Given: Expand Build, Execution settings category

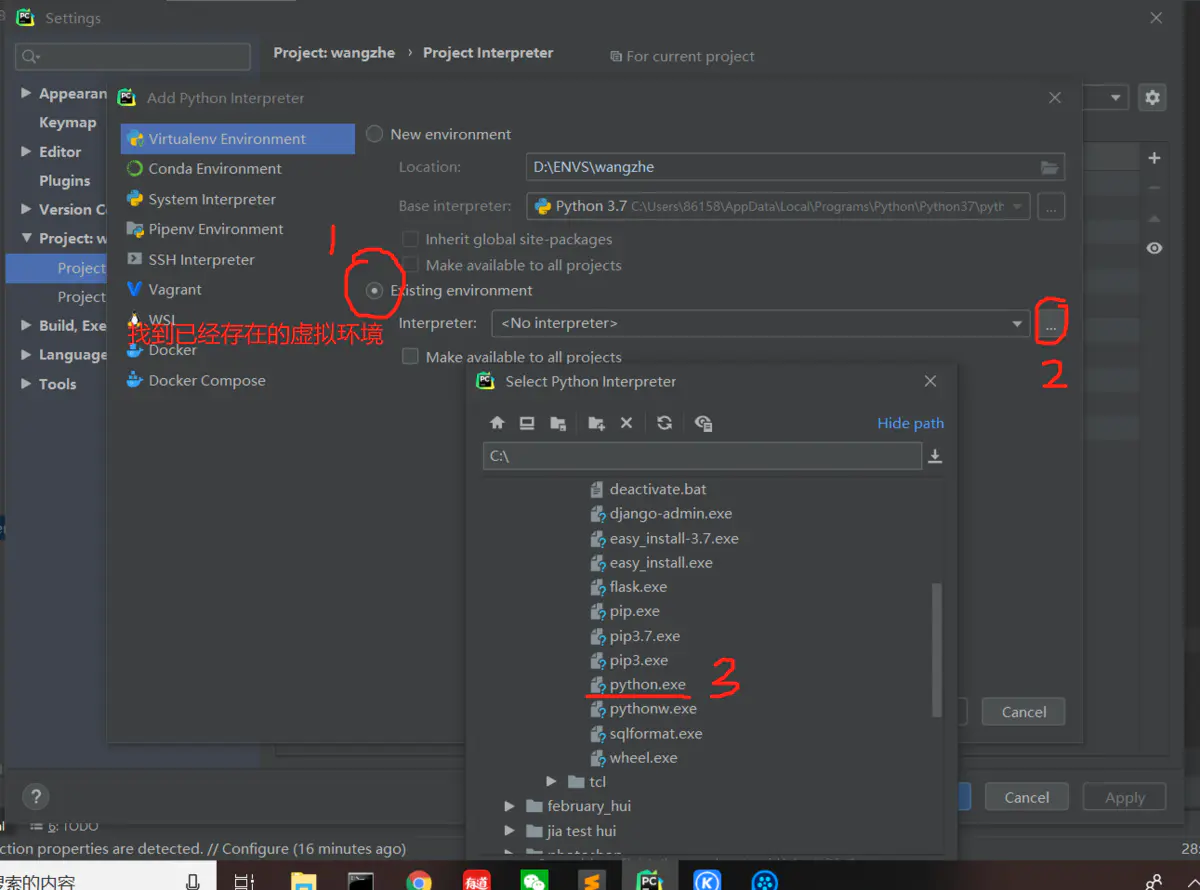Looking at the screenshot, I should 26,326.
